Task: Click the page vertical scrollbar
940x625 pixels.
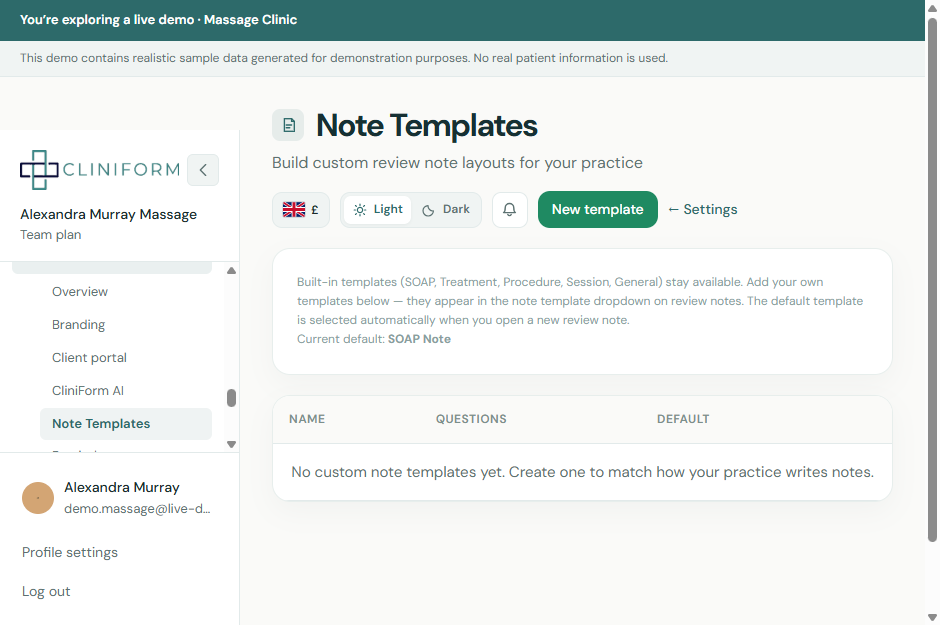Action: [932, 280]
